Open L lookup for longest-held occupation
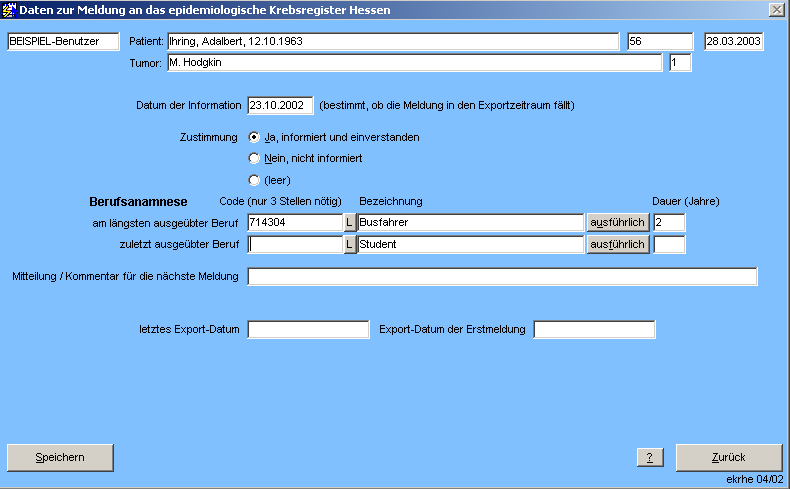Image resolution: width=790 pixels, height=489 pixels. (x=350, y=222)
